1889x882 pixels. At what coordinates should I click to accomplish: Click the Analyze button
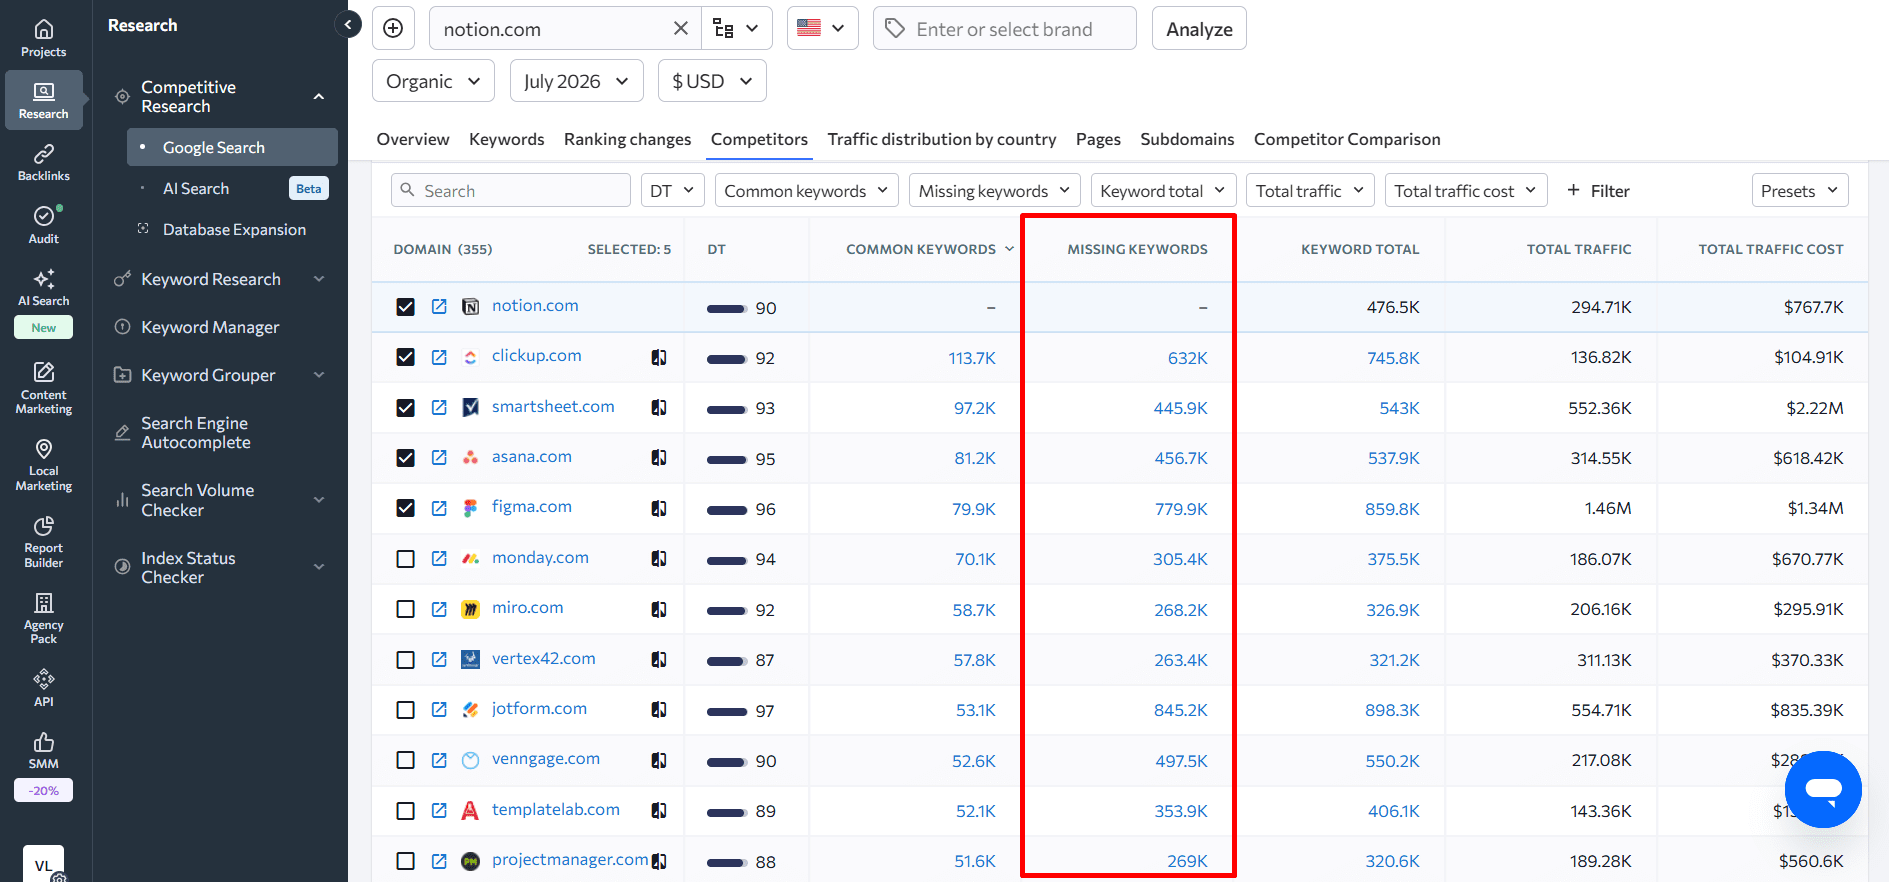click(1199, 28)
